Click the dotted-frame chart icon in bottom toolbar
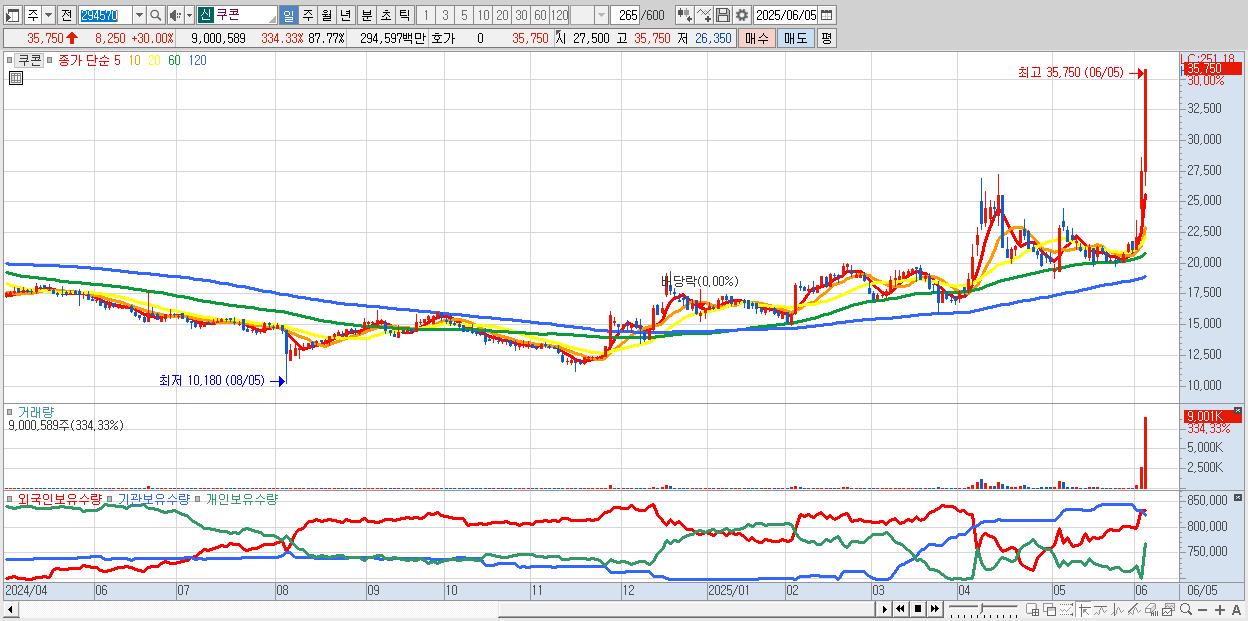 click(1066, 609)
